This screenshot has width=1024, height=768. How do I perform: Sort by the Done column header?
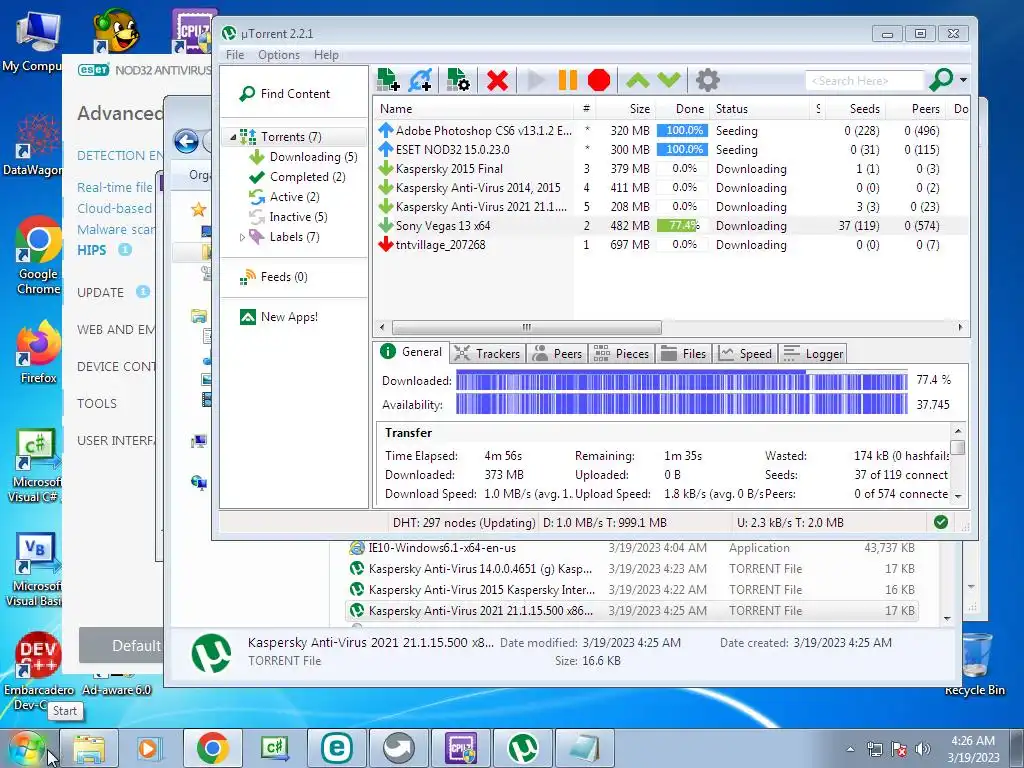(x=682, y=109)
